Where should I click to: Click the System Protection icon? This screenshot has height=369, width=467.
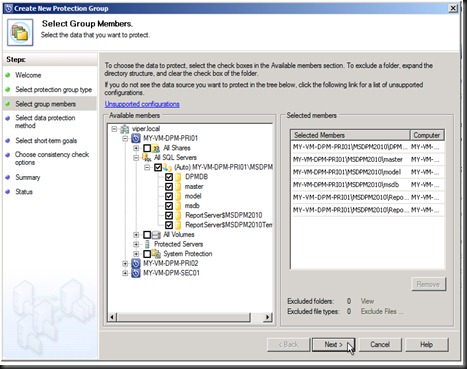point(156,254)
